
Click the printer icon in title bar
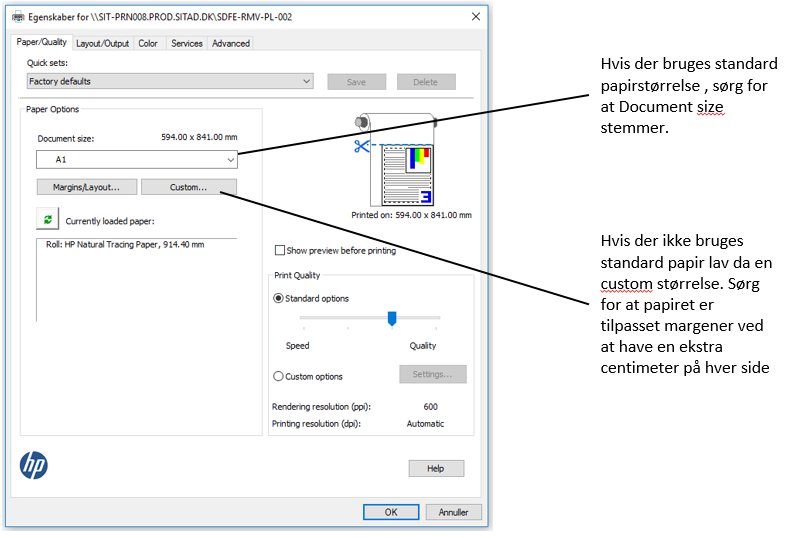[18, 17]
